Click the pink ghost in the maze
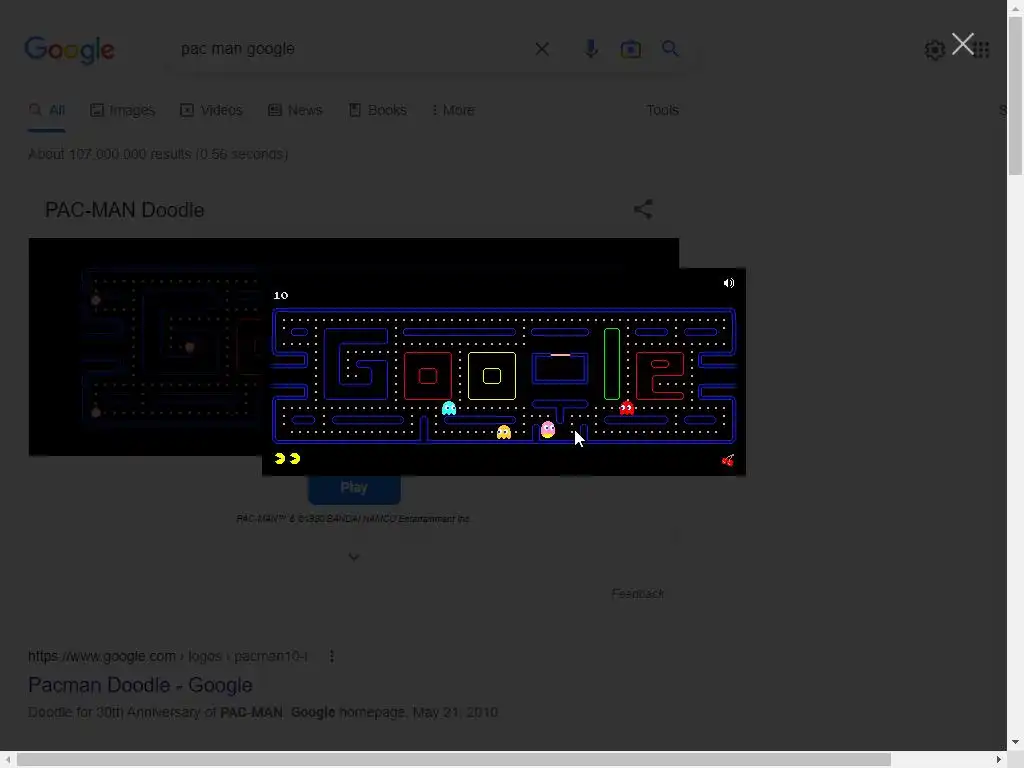Image resolution: width=1024 pixels, height=768 pixels. point(548,429)
